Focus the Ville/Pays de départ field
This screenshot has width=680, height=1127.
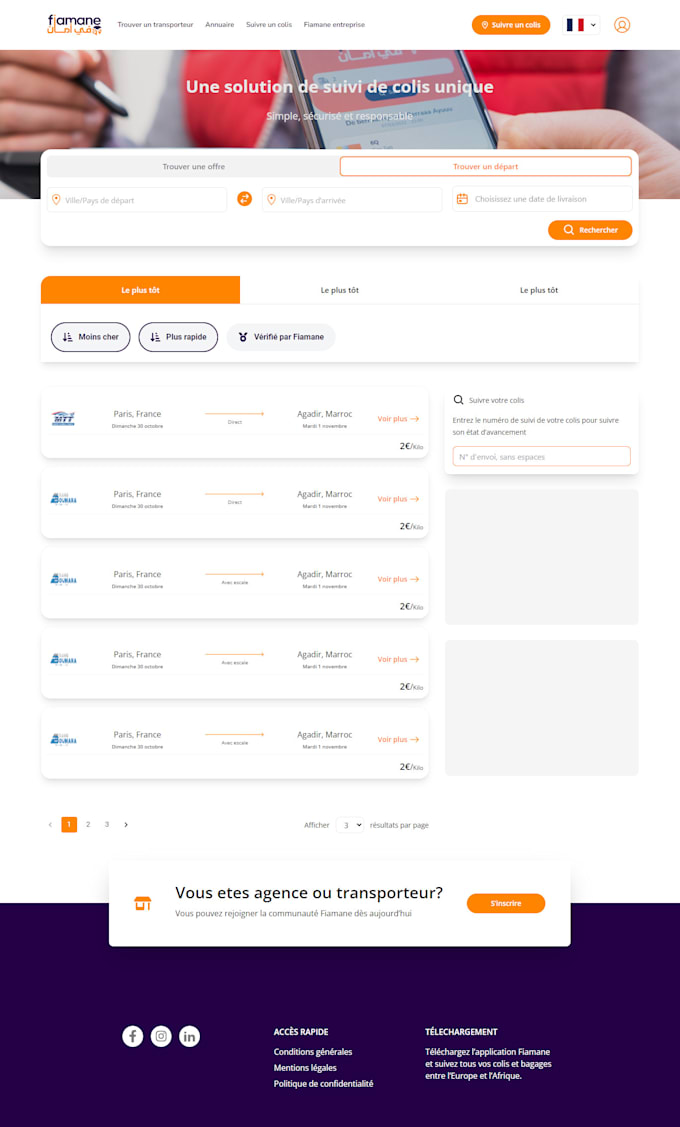tap(137, 200)
